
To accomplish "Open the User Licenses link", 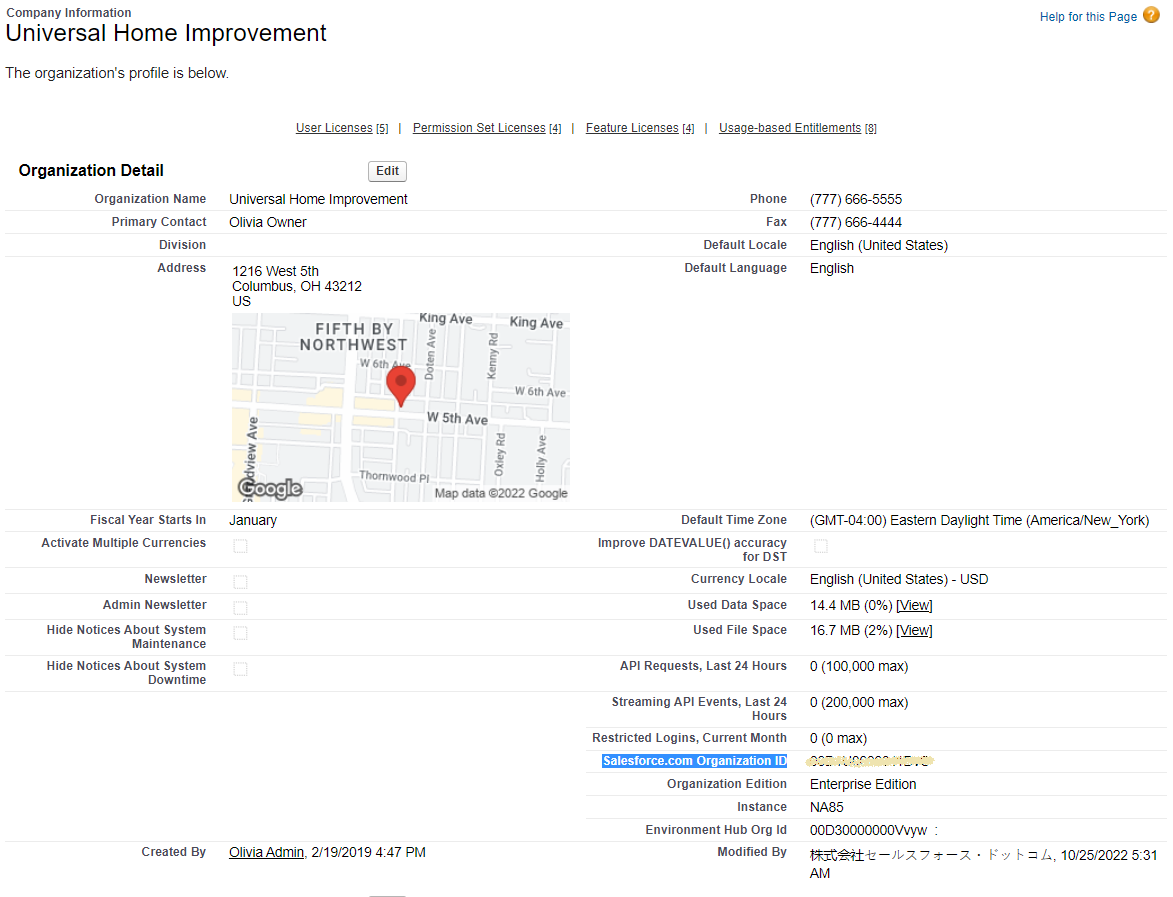I will point(334,128).
